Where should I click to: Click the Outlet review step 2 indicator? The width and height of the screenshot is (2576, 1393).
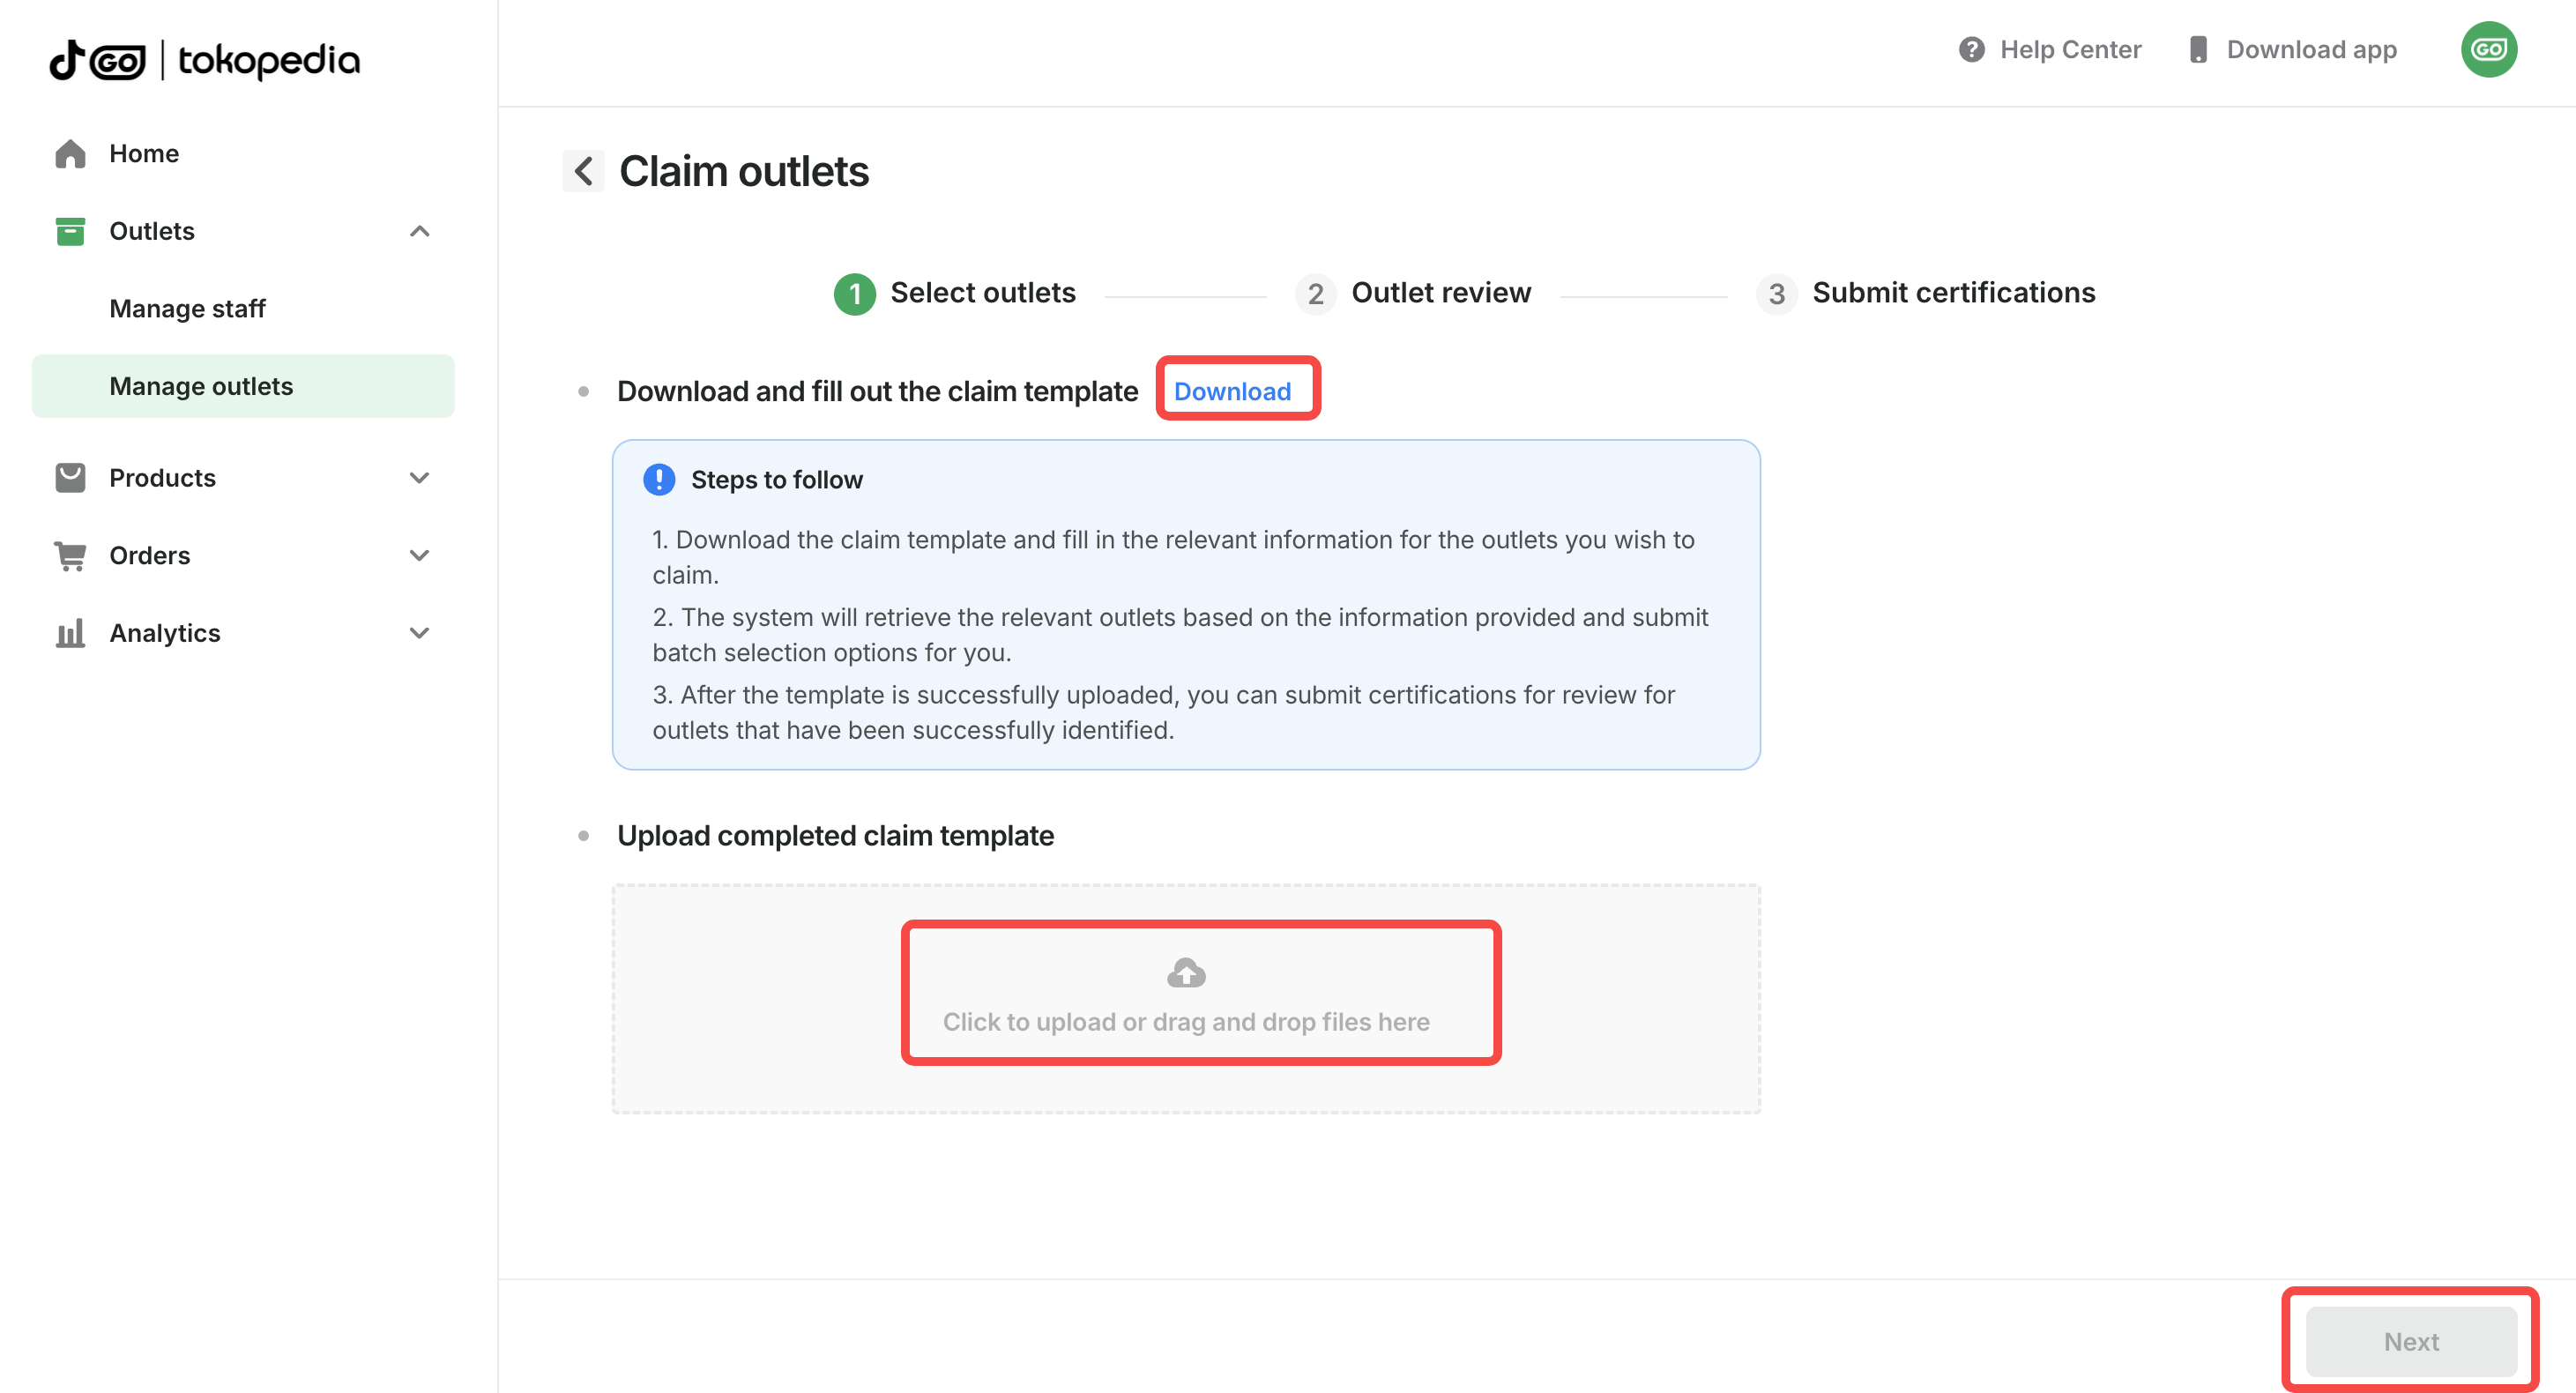pyautogui.click(x=1315, y=294)
